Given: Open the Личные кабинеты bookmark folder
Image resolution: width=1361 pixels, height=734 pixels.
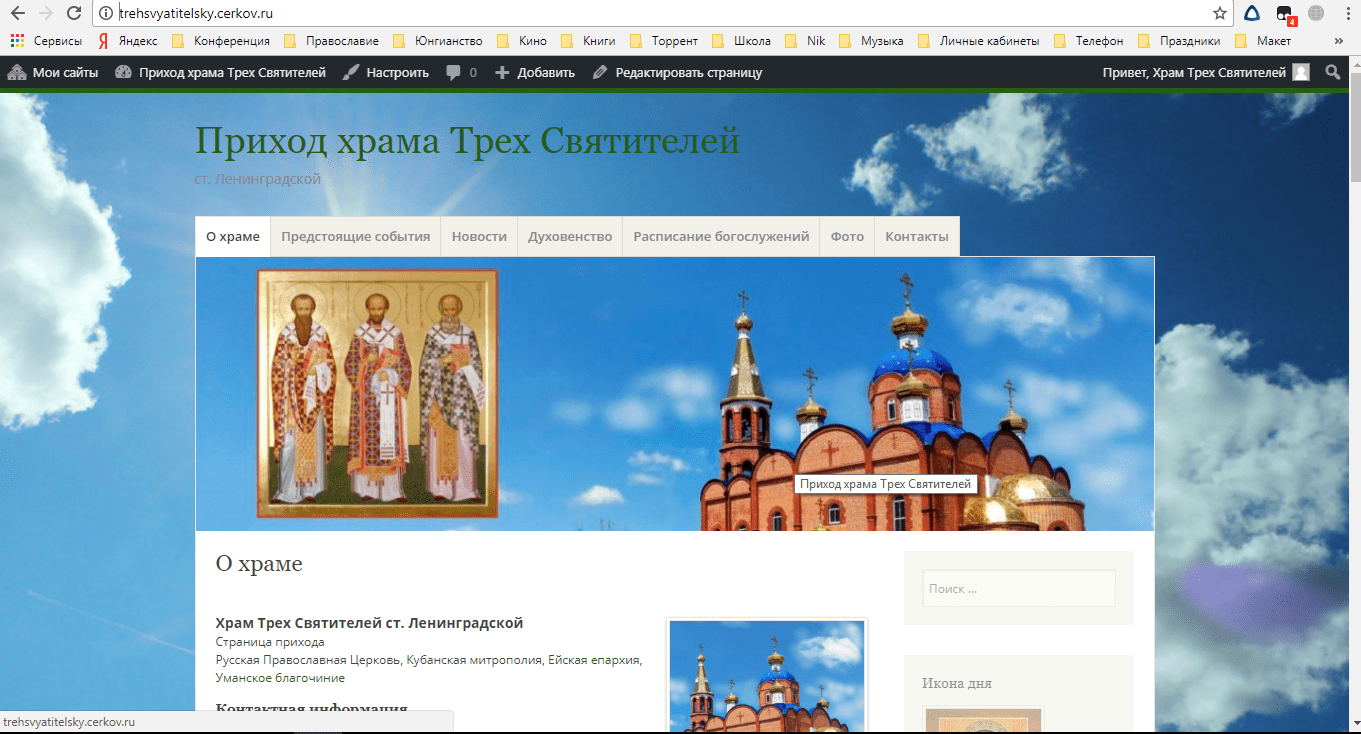Looking at the screenshot, I should tap(979, 41).
